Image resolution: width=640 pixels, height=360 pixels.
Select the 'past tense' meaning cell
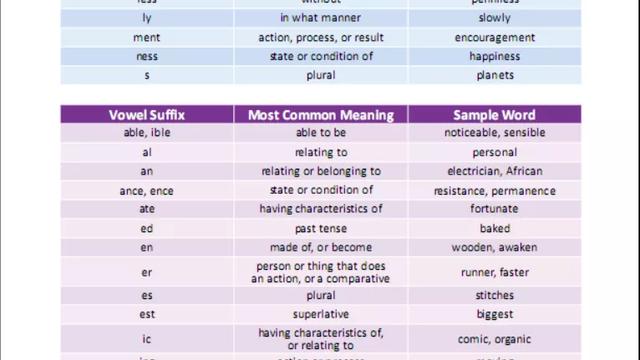[x=321, y=228]
